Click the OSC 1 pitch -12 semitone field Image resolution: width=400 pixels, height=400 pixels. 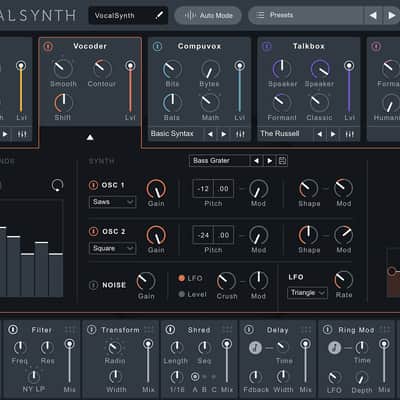(203, 189)
